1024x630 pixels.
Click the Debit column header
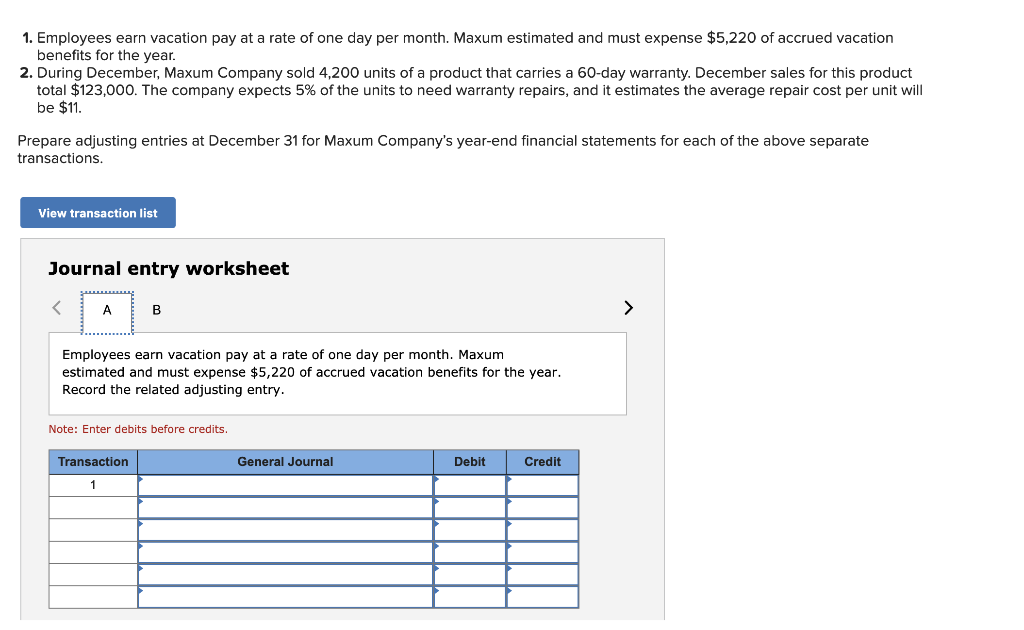coord(469,461)
